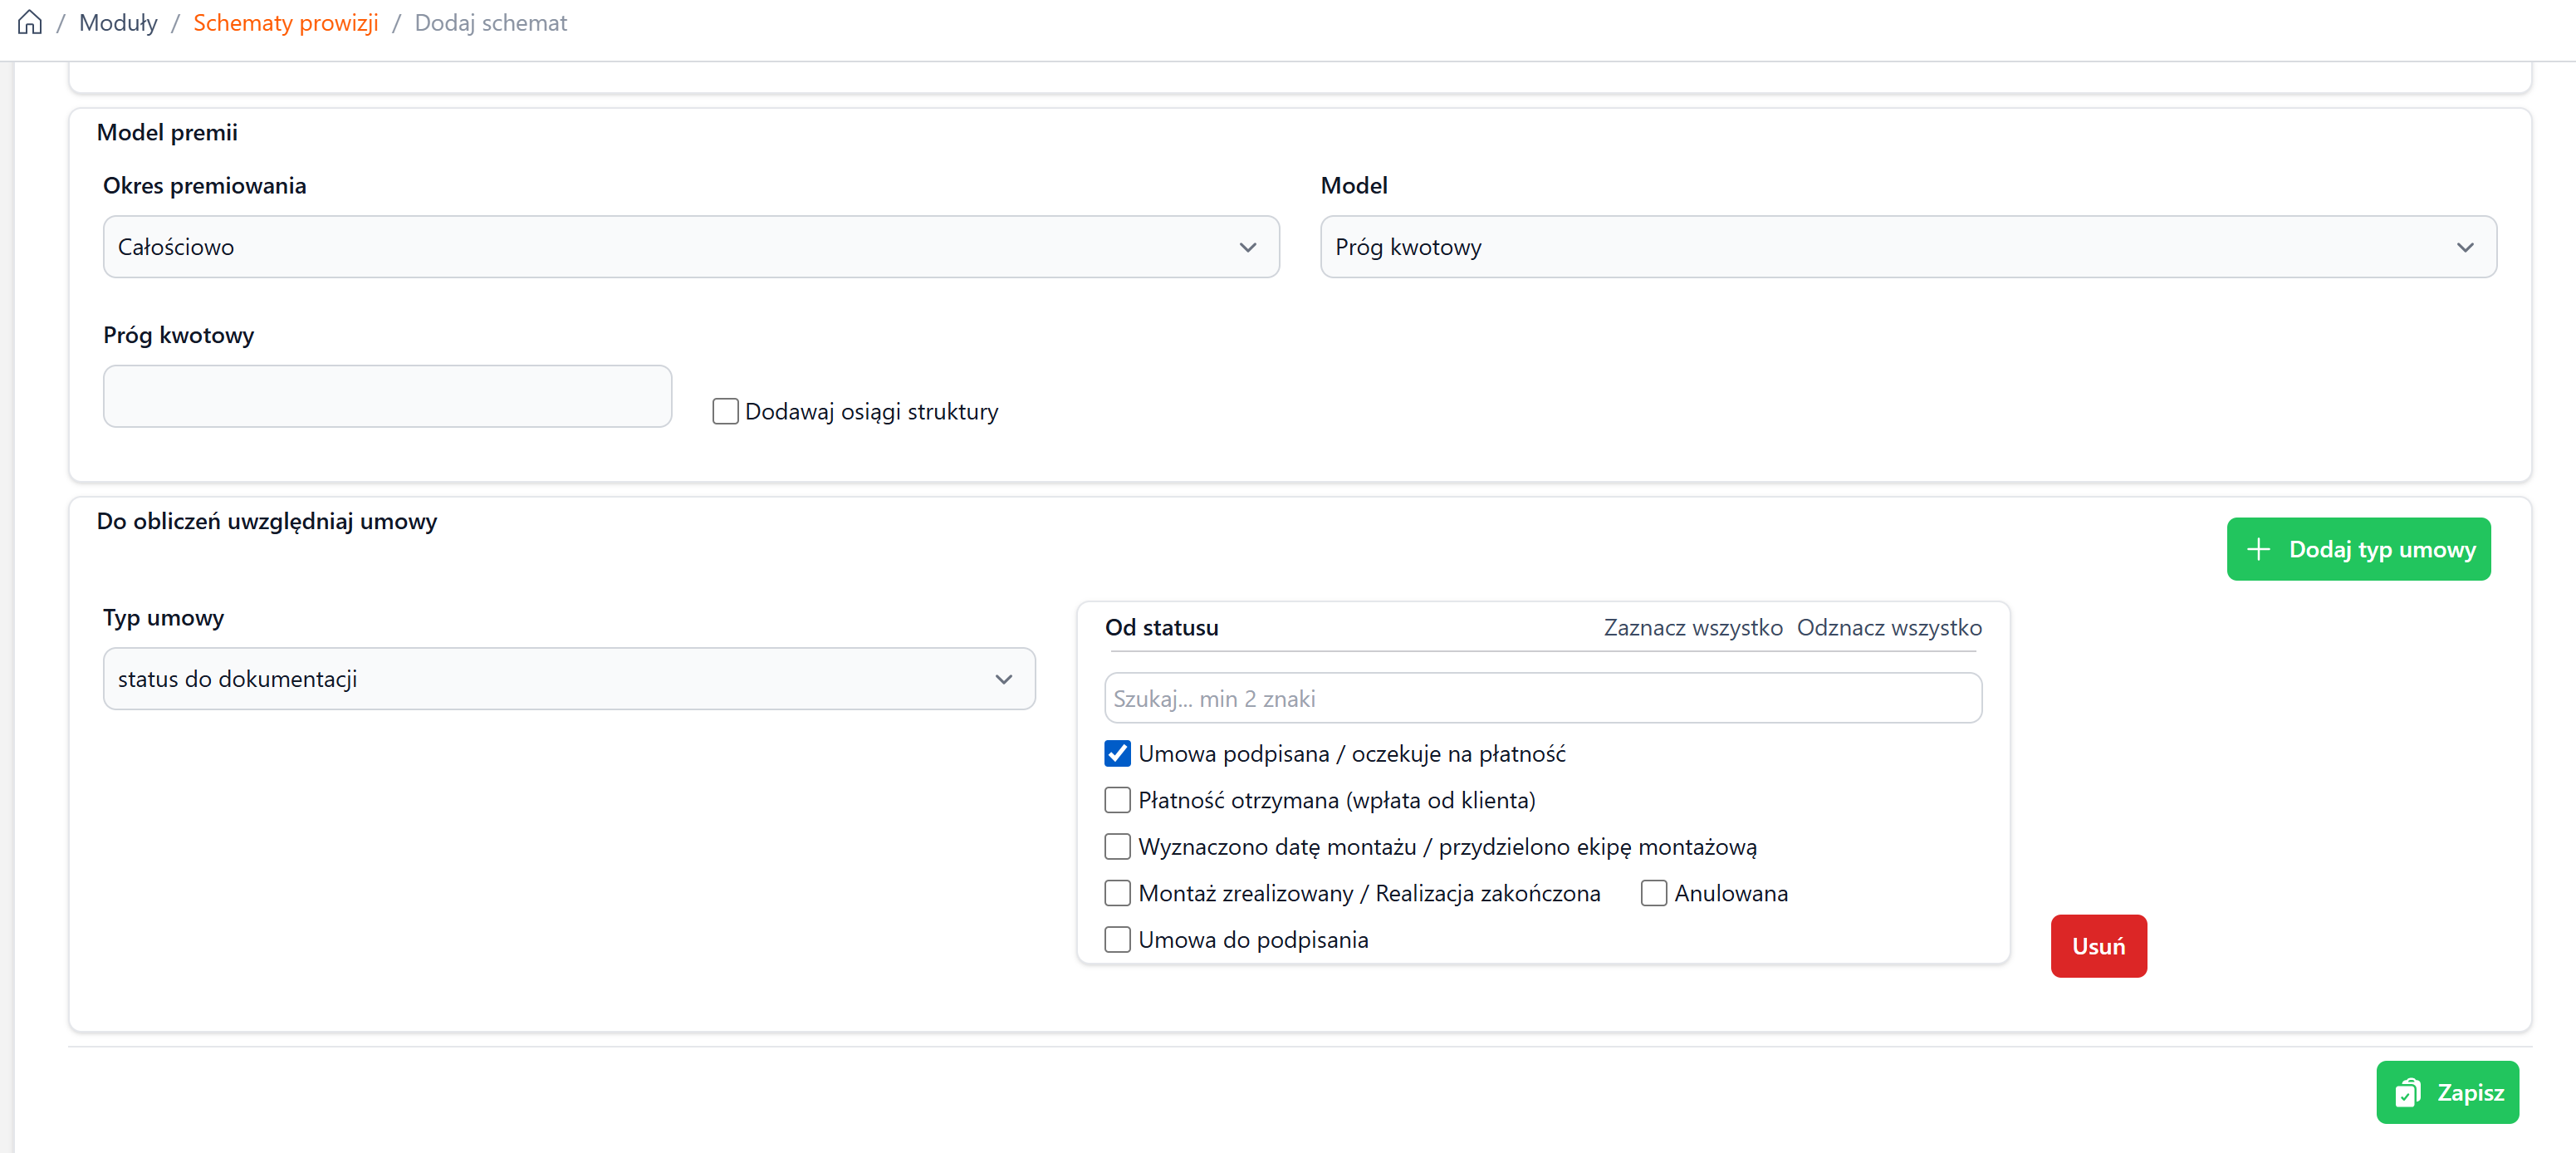Click the save icon on Zapisz button

click(x=2408, y=1092)
